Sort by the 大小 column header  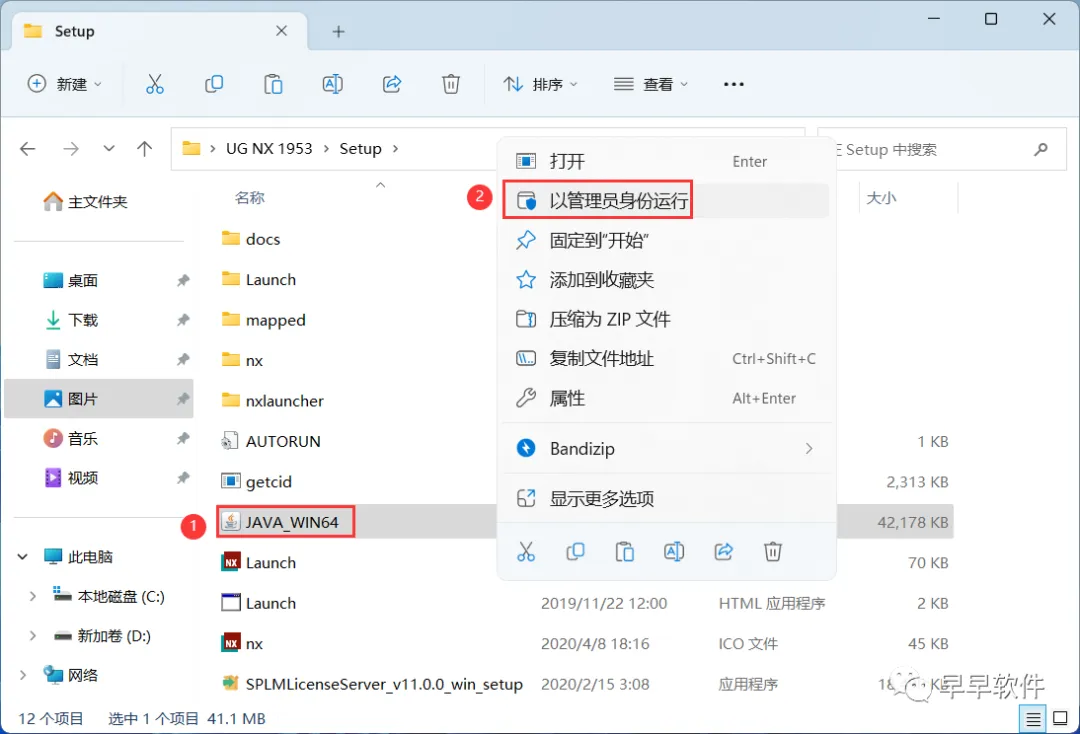881,198
